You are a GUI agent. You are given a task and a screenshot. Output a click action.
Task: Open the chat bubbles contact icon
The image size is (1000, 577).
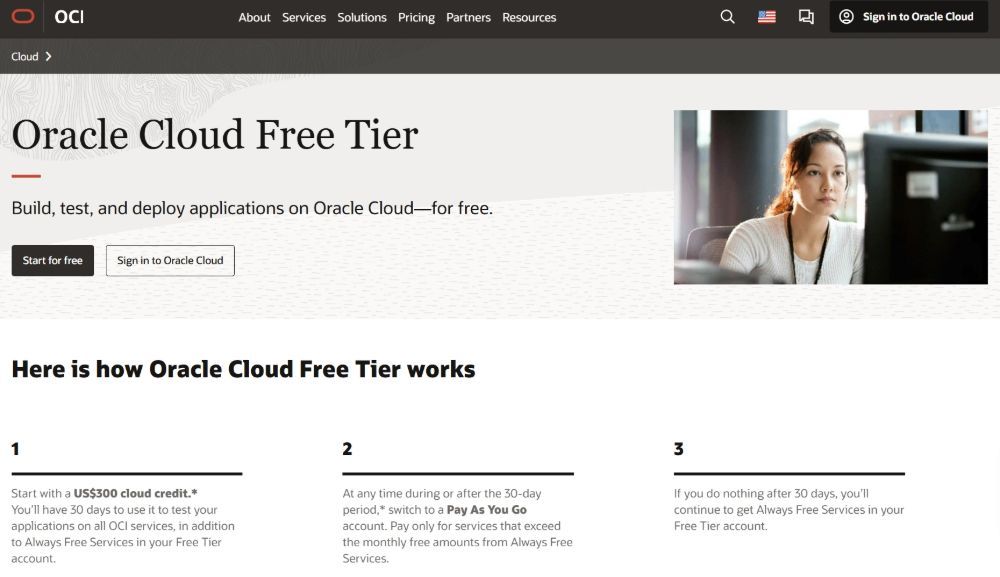[x=806, y=17]
